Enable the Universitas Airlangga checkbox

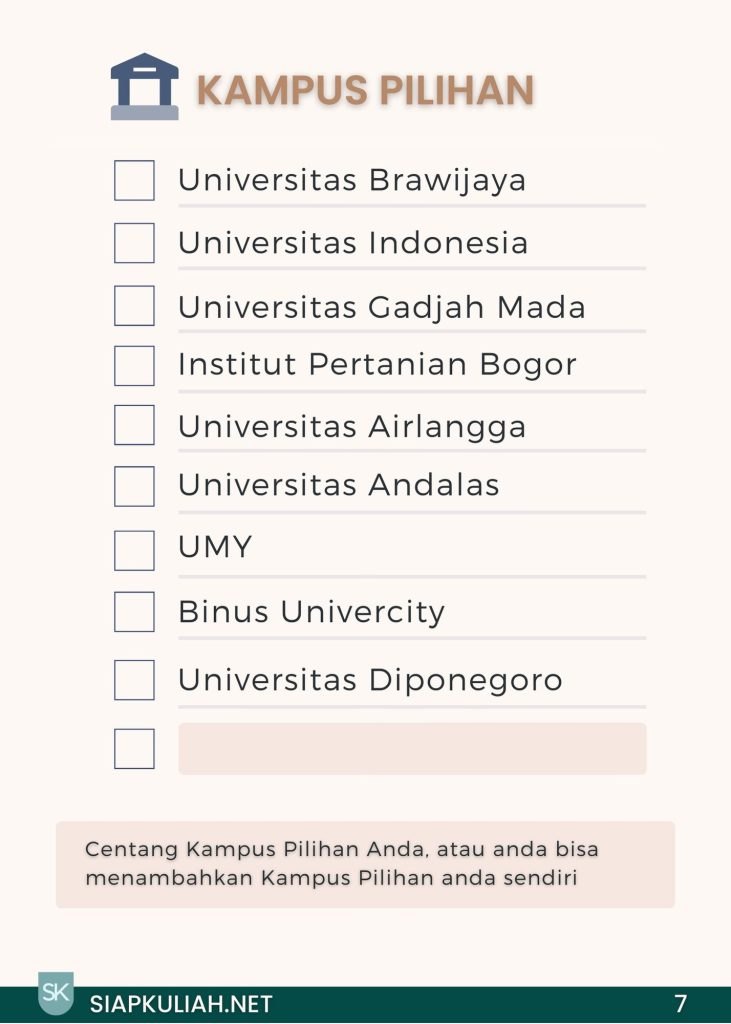pos(134,425)
